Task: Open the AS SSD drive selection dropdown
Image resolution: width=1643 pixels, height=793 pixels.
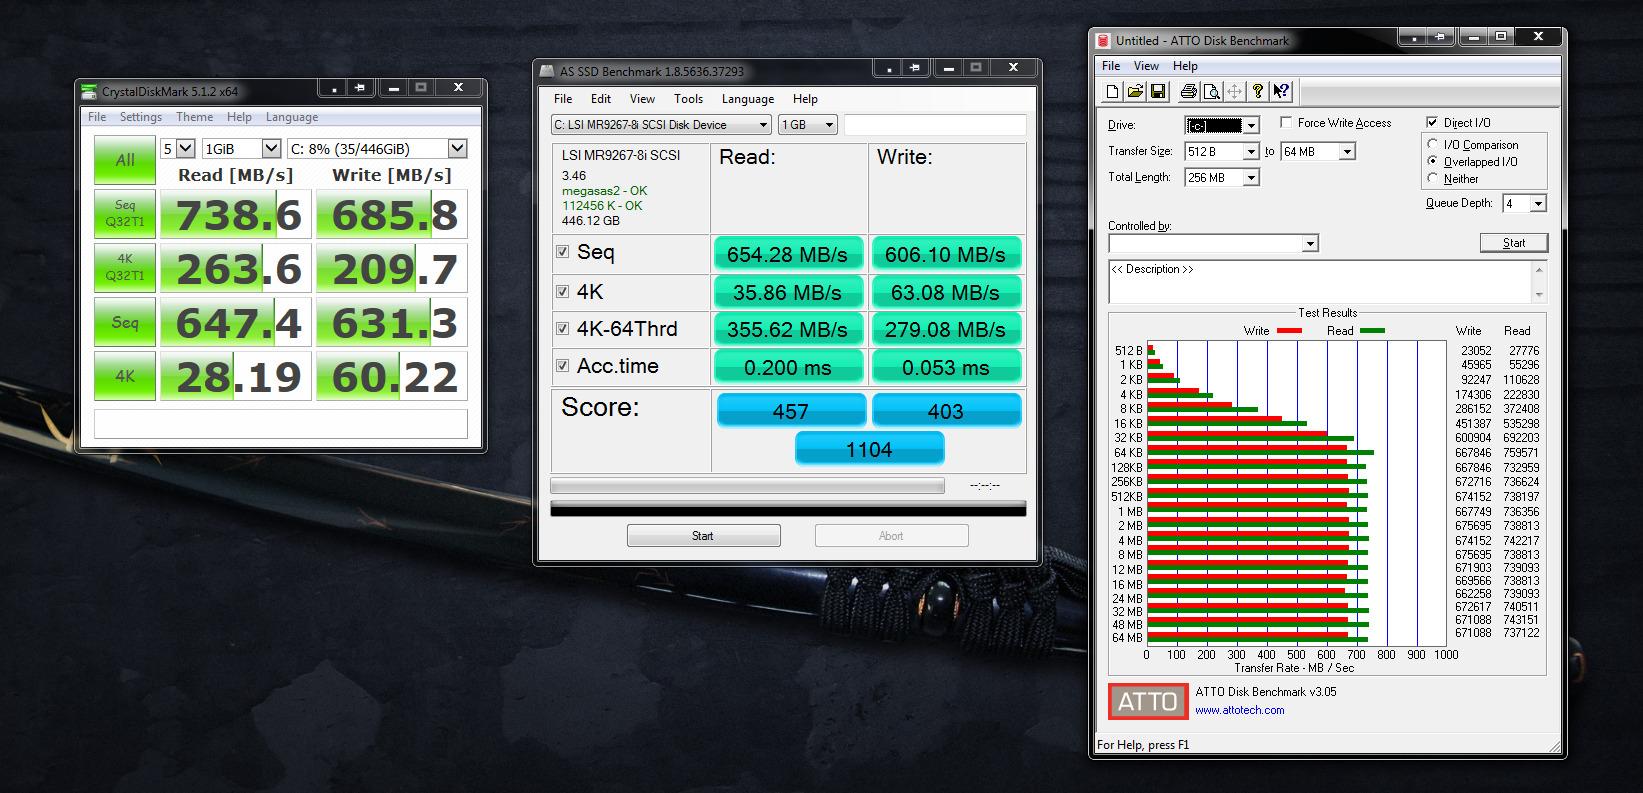Action: [763, 125]
